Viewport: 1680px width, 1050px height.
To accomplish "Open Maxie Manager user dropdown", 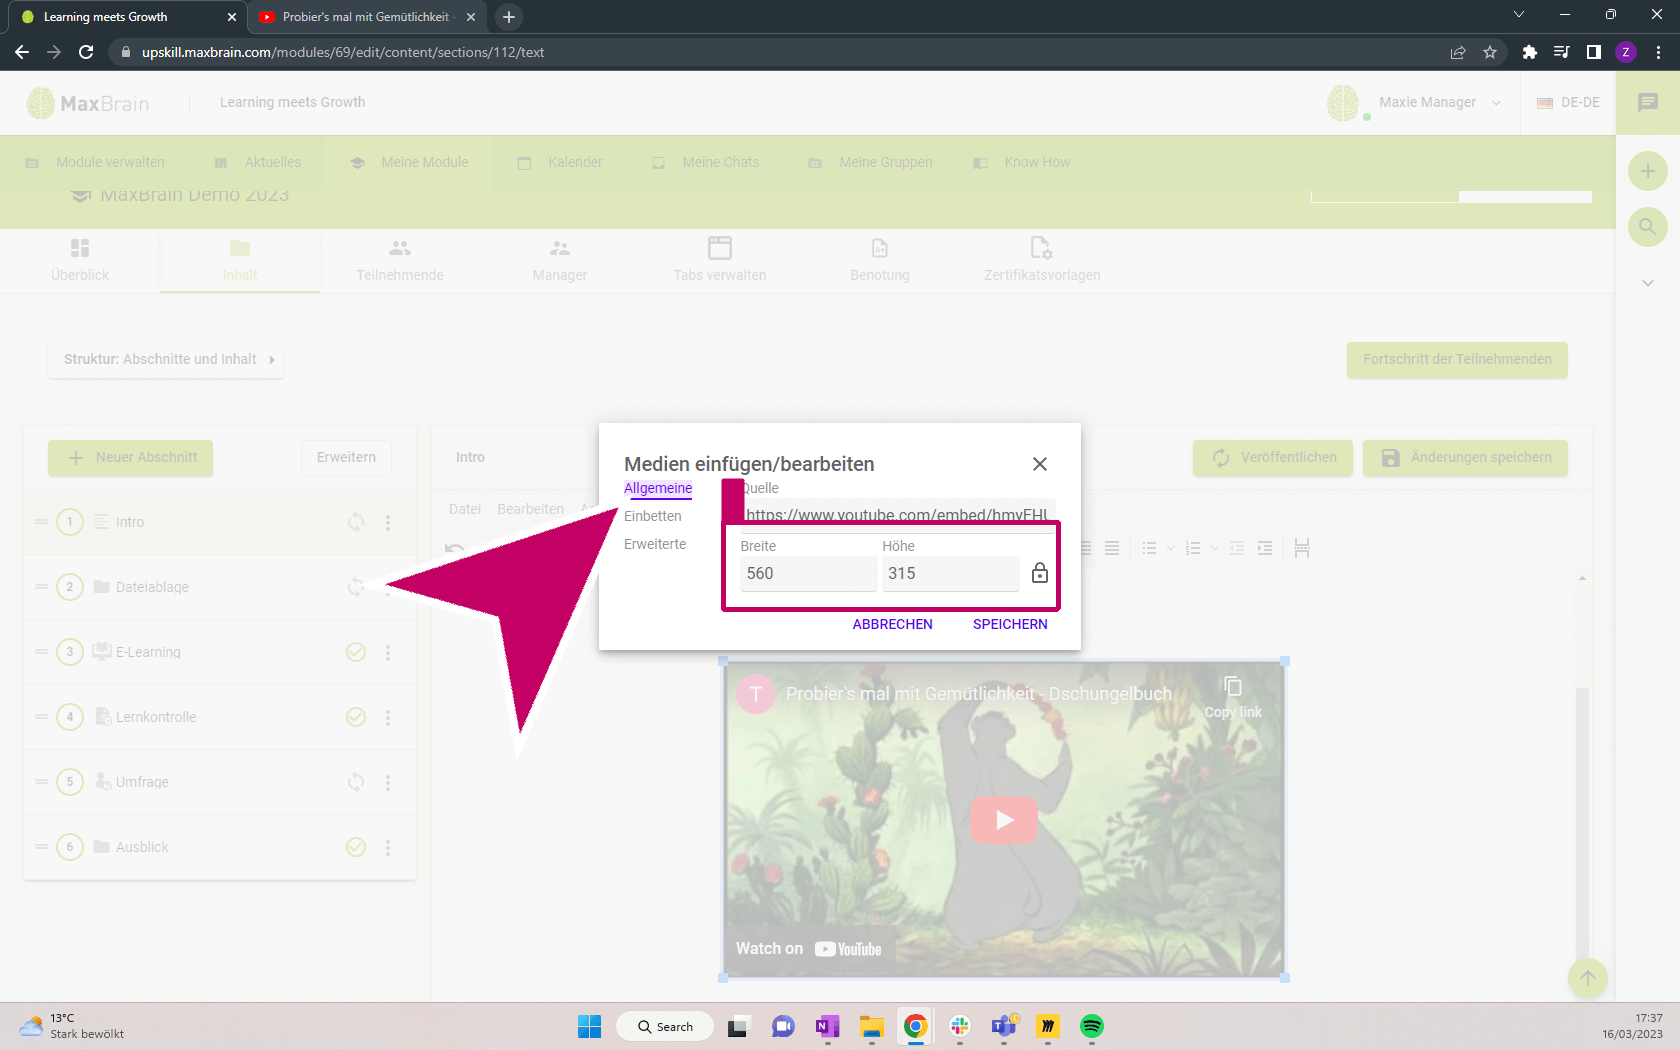I will pyautogui.click(x=1414, y=103).
